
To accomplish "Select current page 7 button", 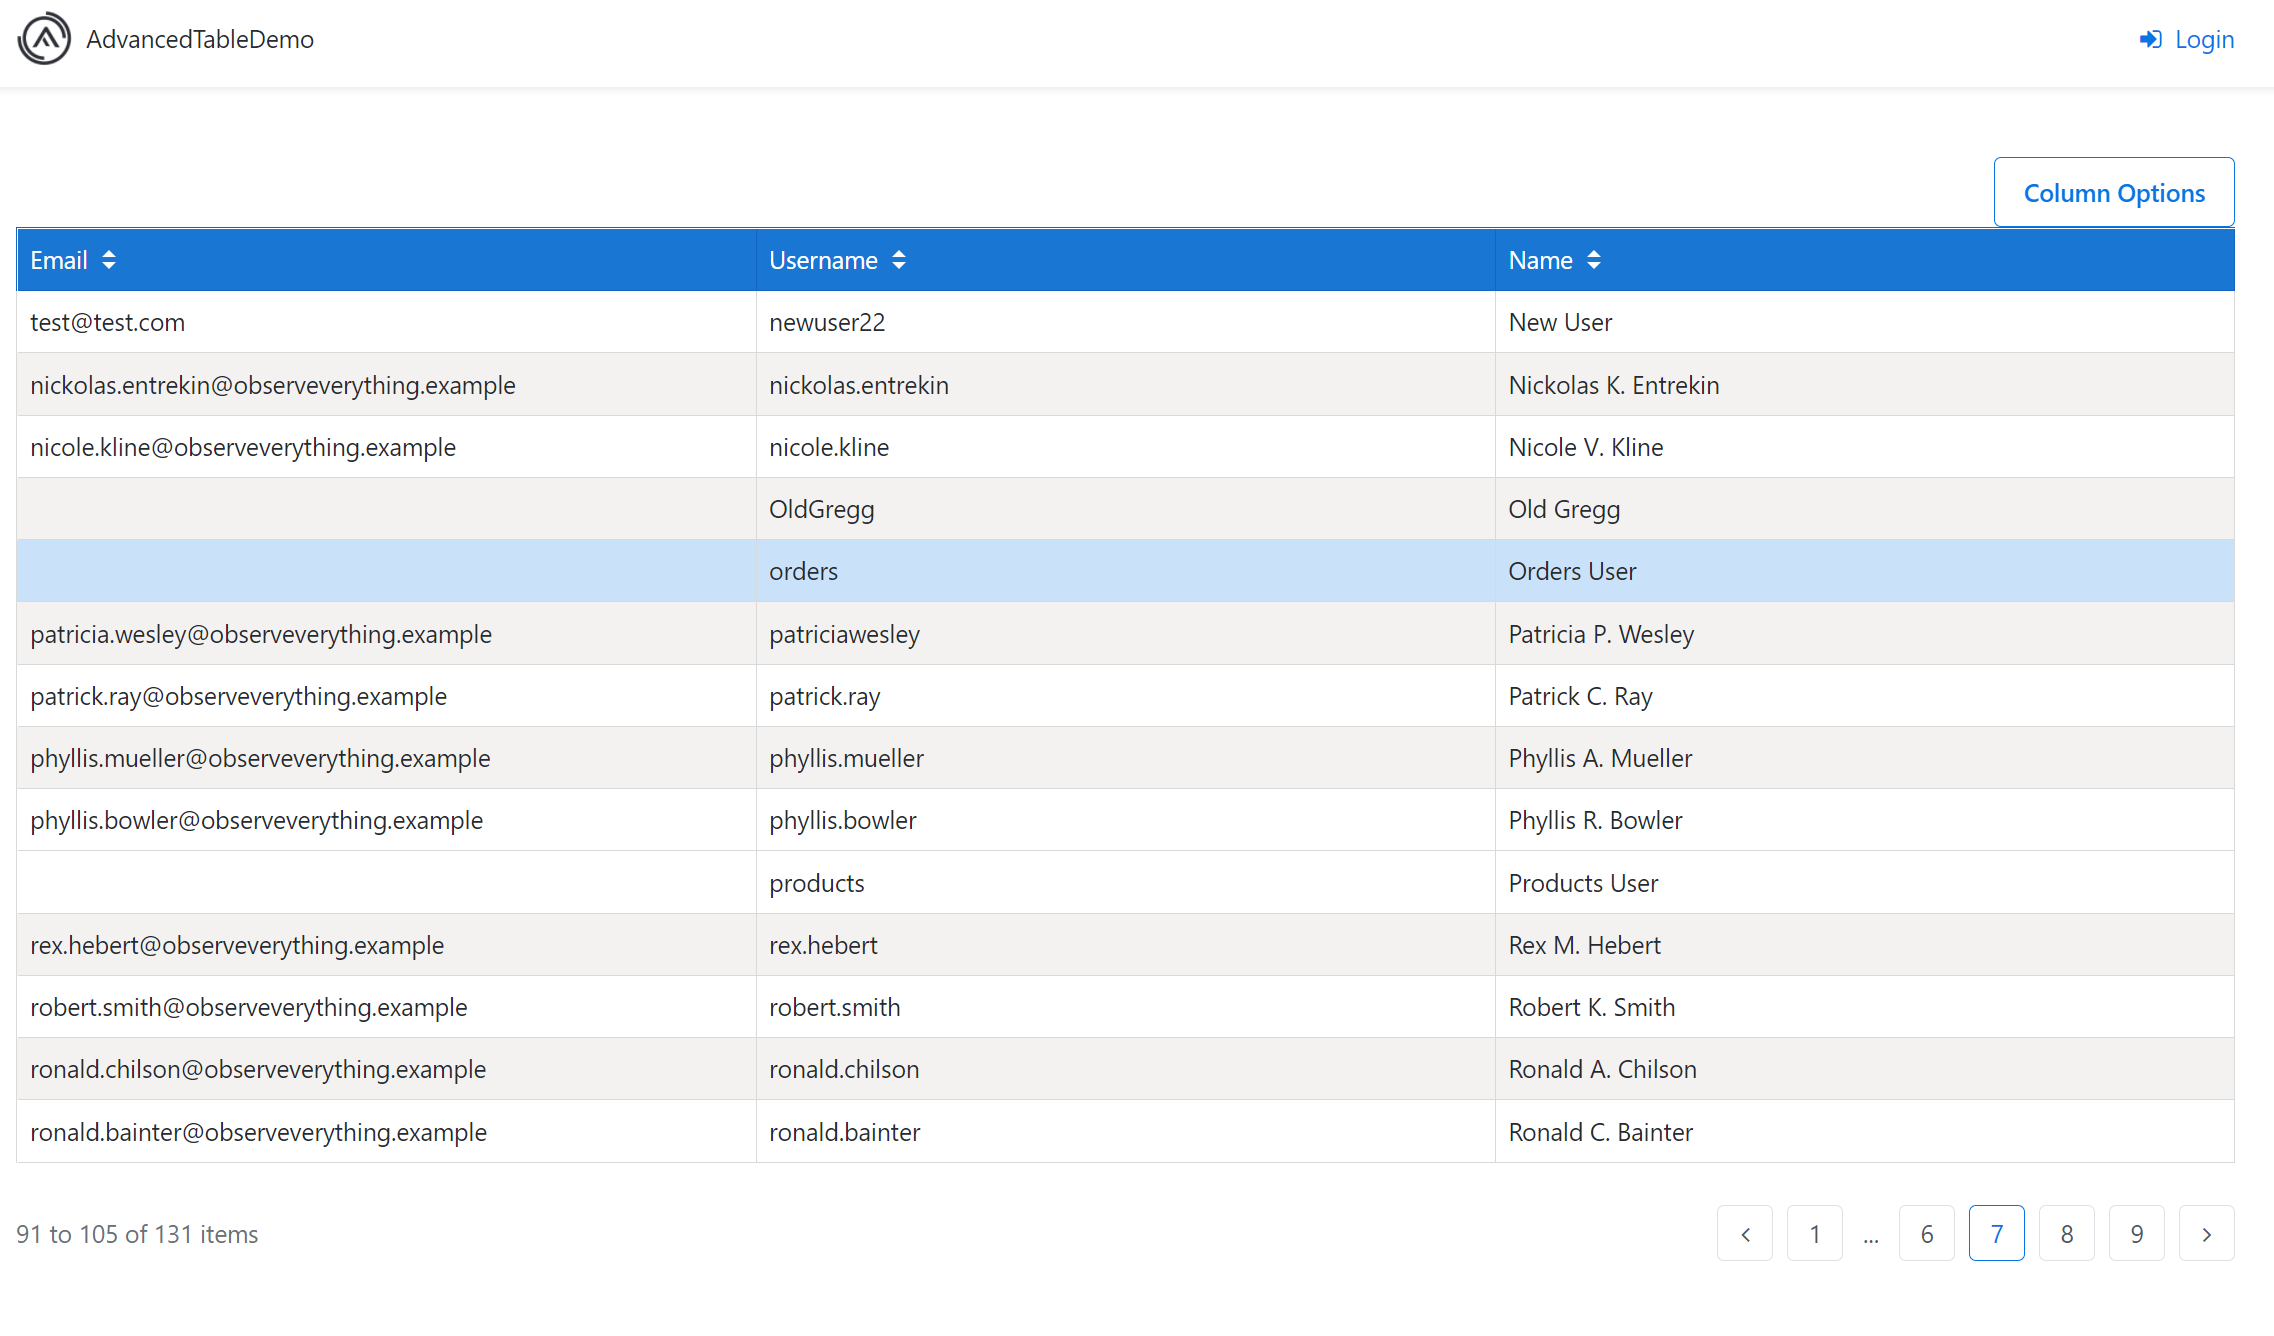I will [1997, 1234].
